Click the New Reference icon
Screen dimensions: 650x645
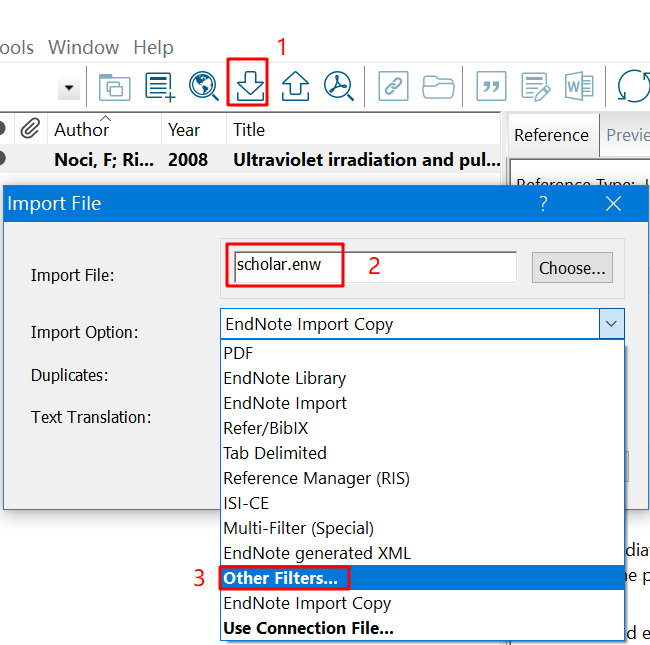[160, 86]
